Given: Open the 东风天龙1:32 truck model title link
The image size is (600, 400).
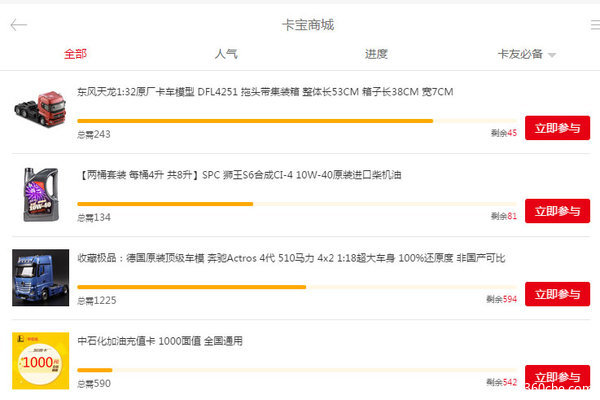Looking at the screenshot, I should (265, 92).
